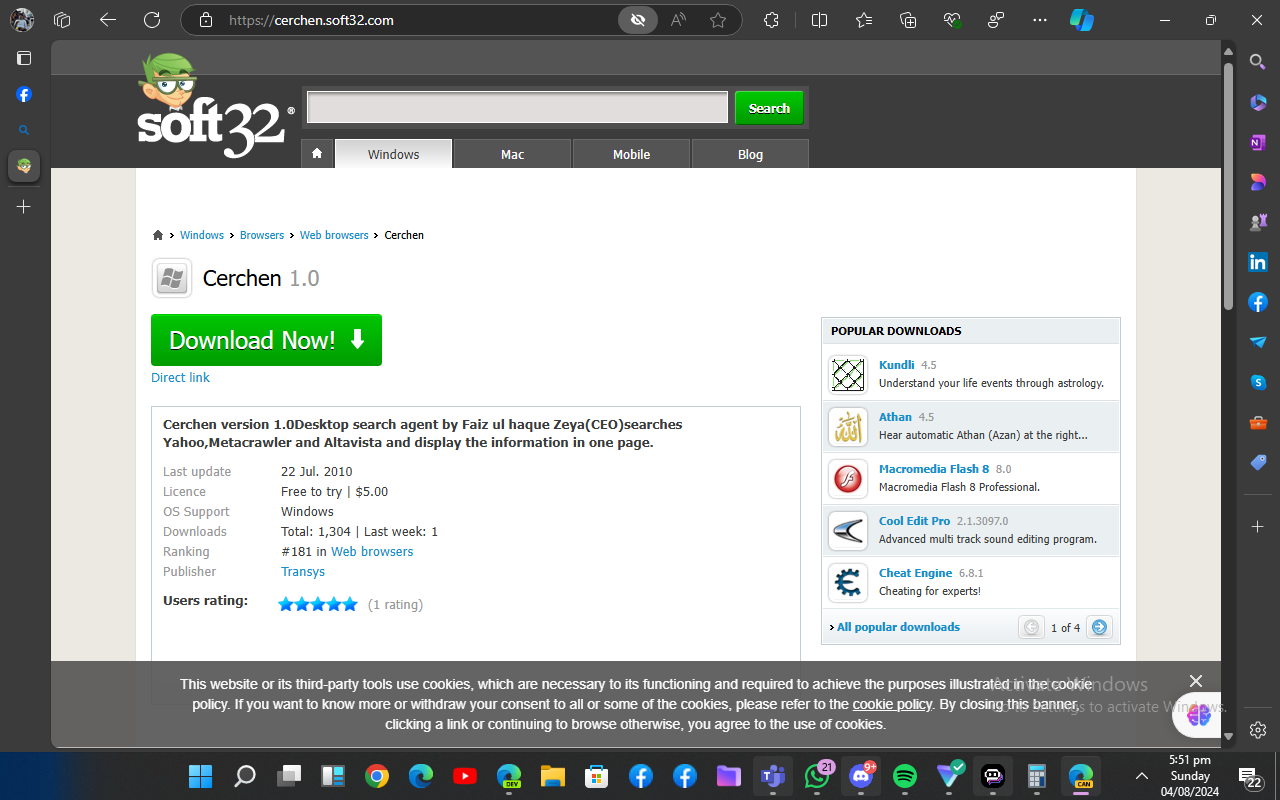The width and height of the screenshot is (1280, 800).
Task: Open Spotify from the taskbar
Action: click(x=904, y=776)
